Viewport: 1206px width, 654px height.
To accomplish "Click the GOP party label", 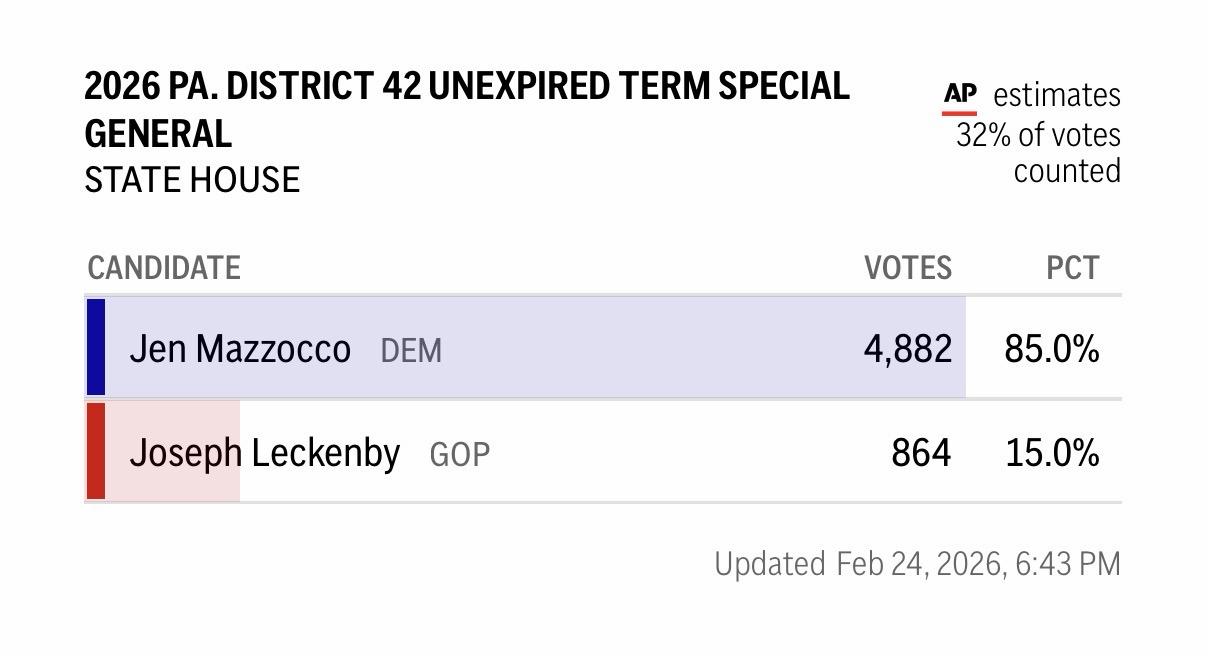I will click(x=460, y=455).
